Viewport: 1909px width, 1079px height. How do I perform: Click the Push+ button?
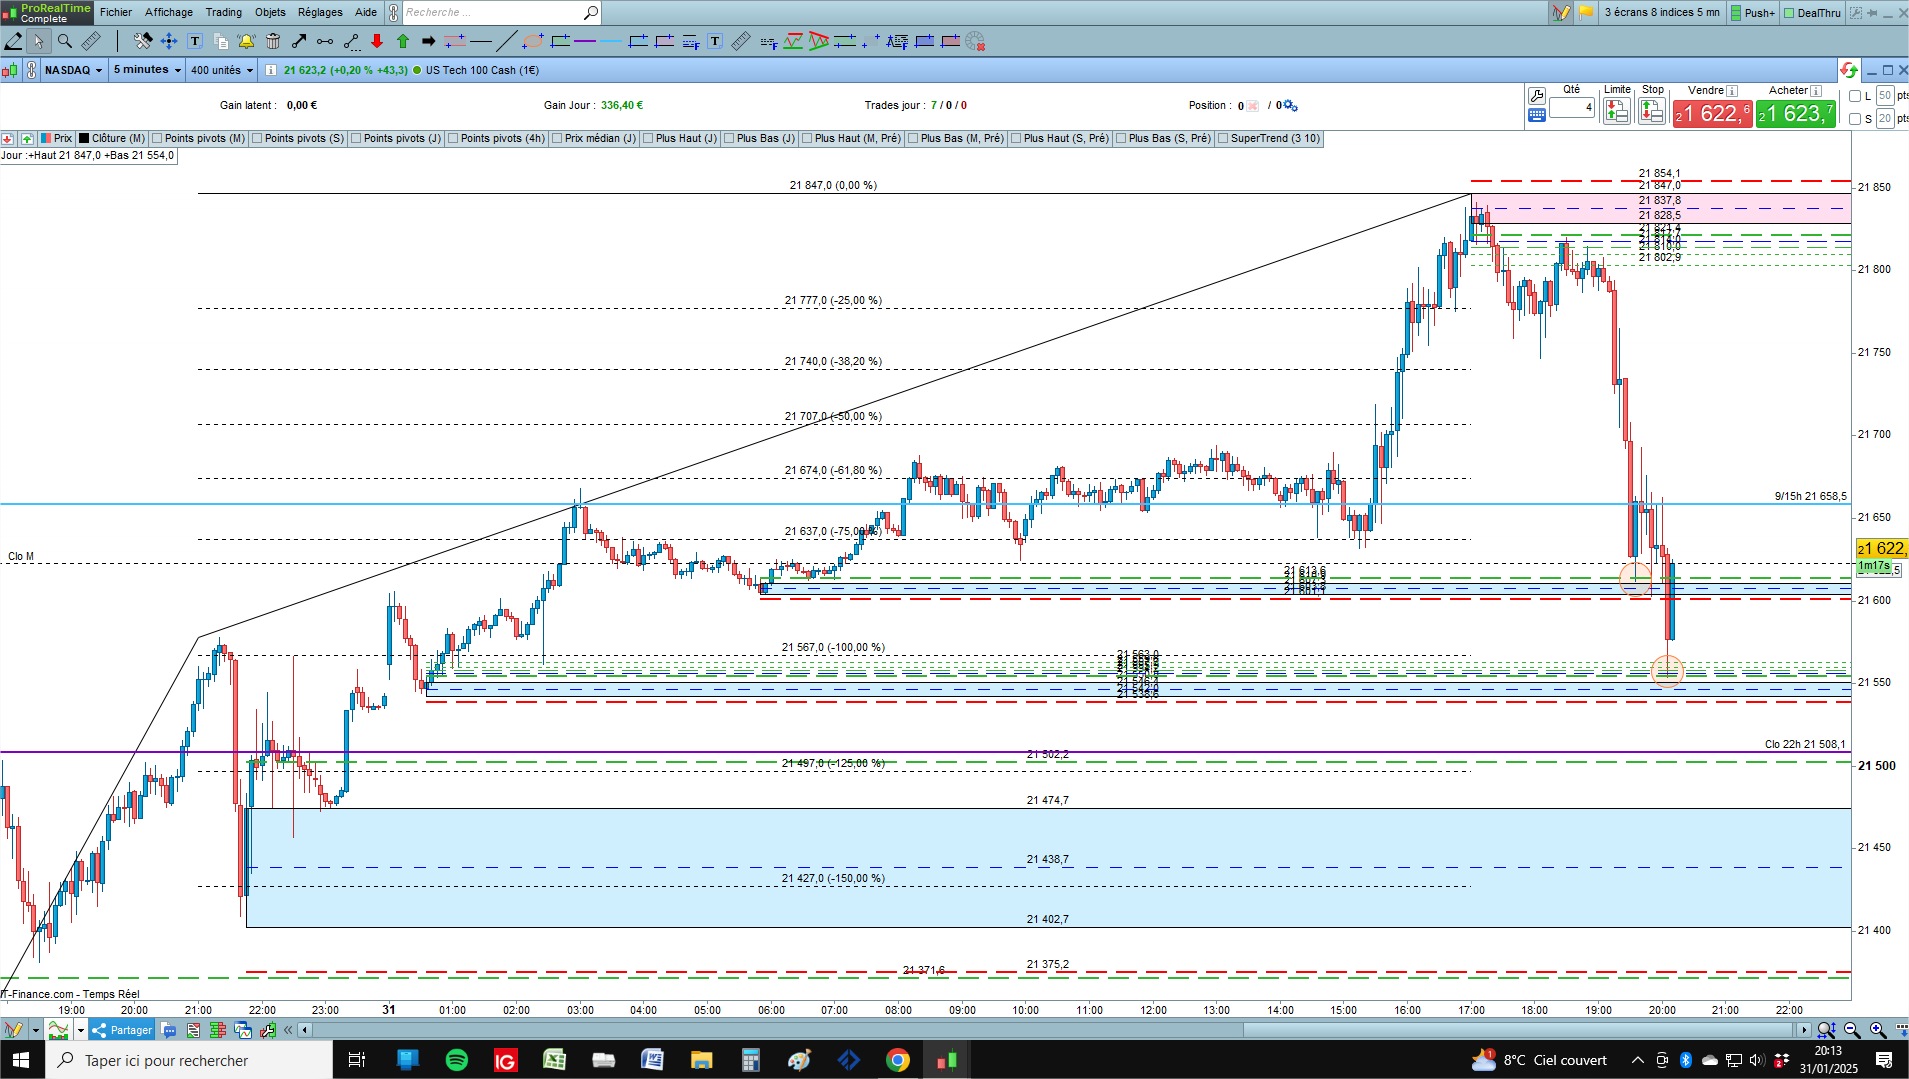pos(1752,13)
